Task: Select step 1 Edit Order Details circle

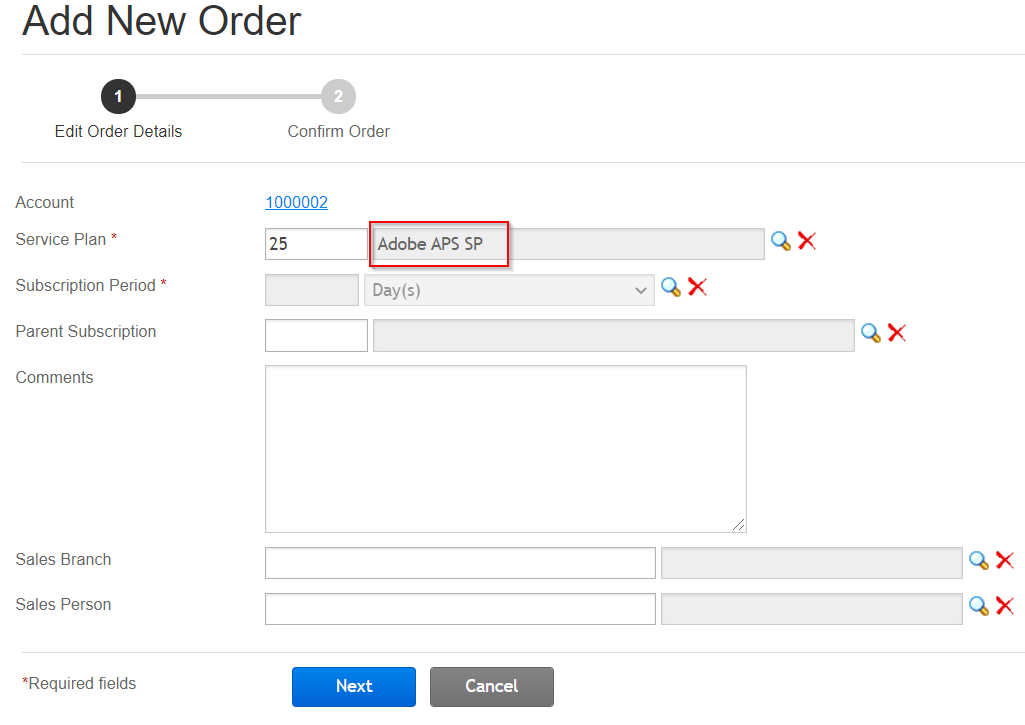Action: [118, 97]
